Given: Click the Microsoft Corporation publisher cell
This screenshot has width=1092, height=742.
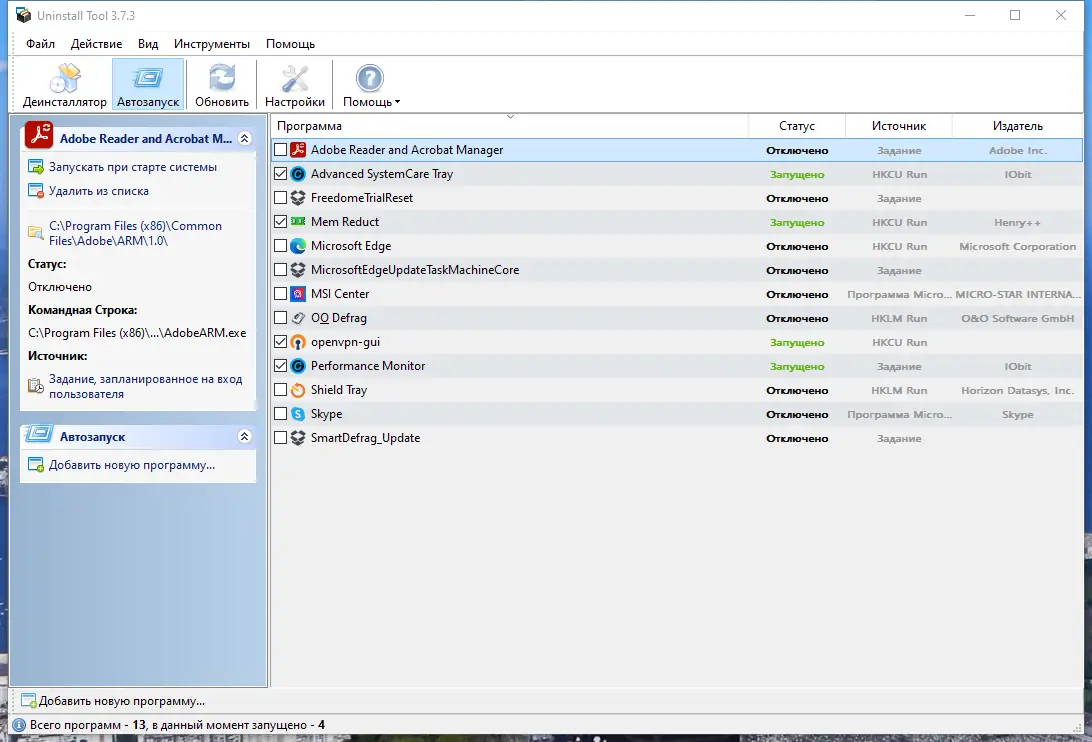Looking at the screenshot, I should coord(1017,247).
